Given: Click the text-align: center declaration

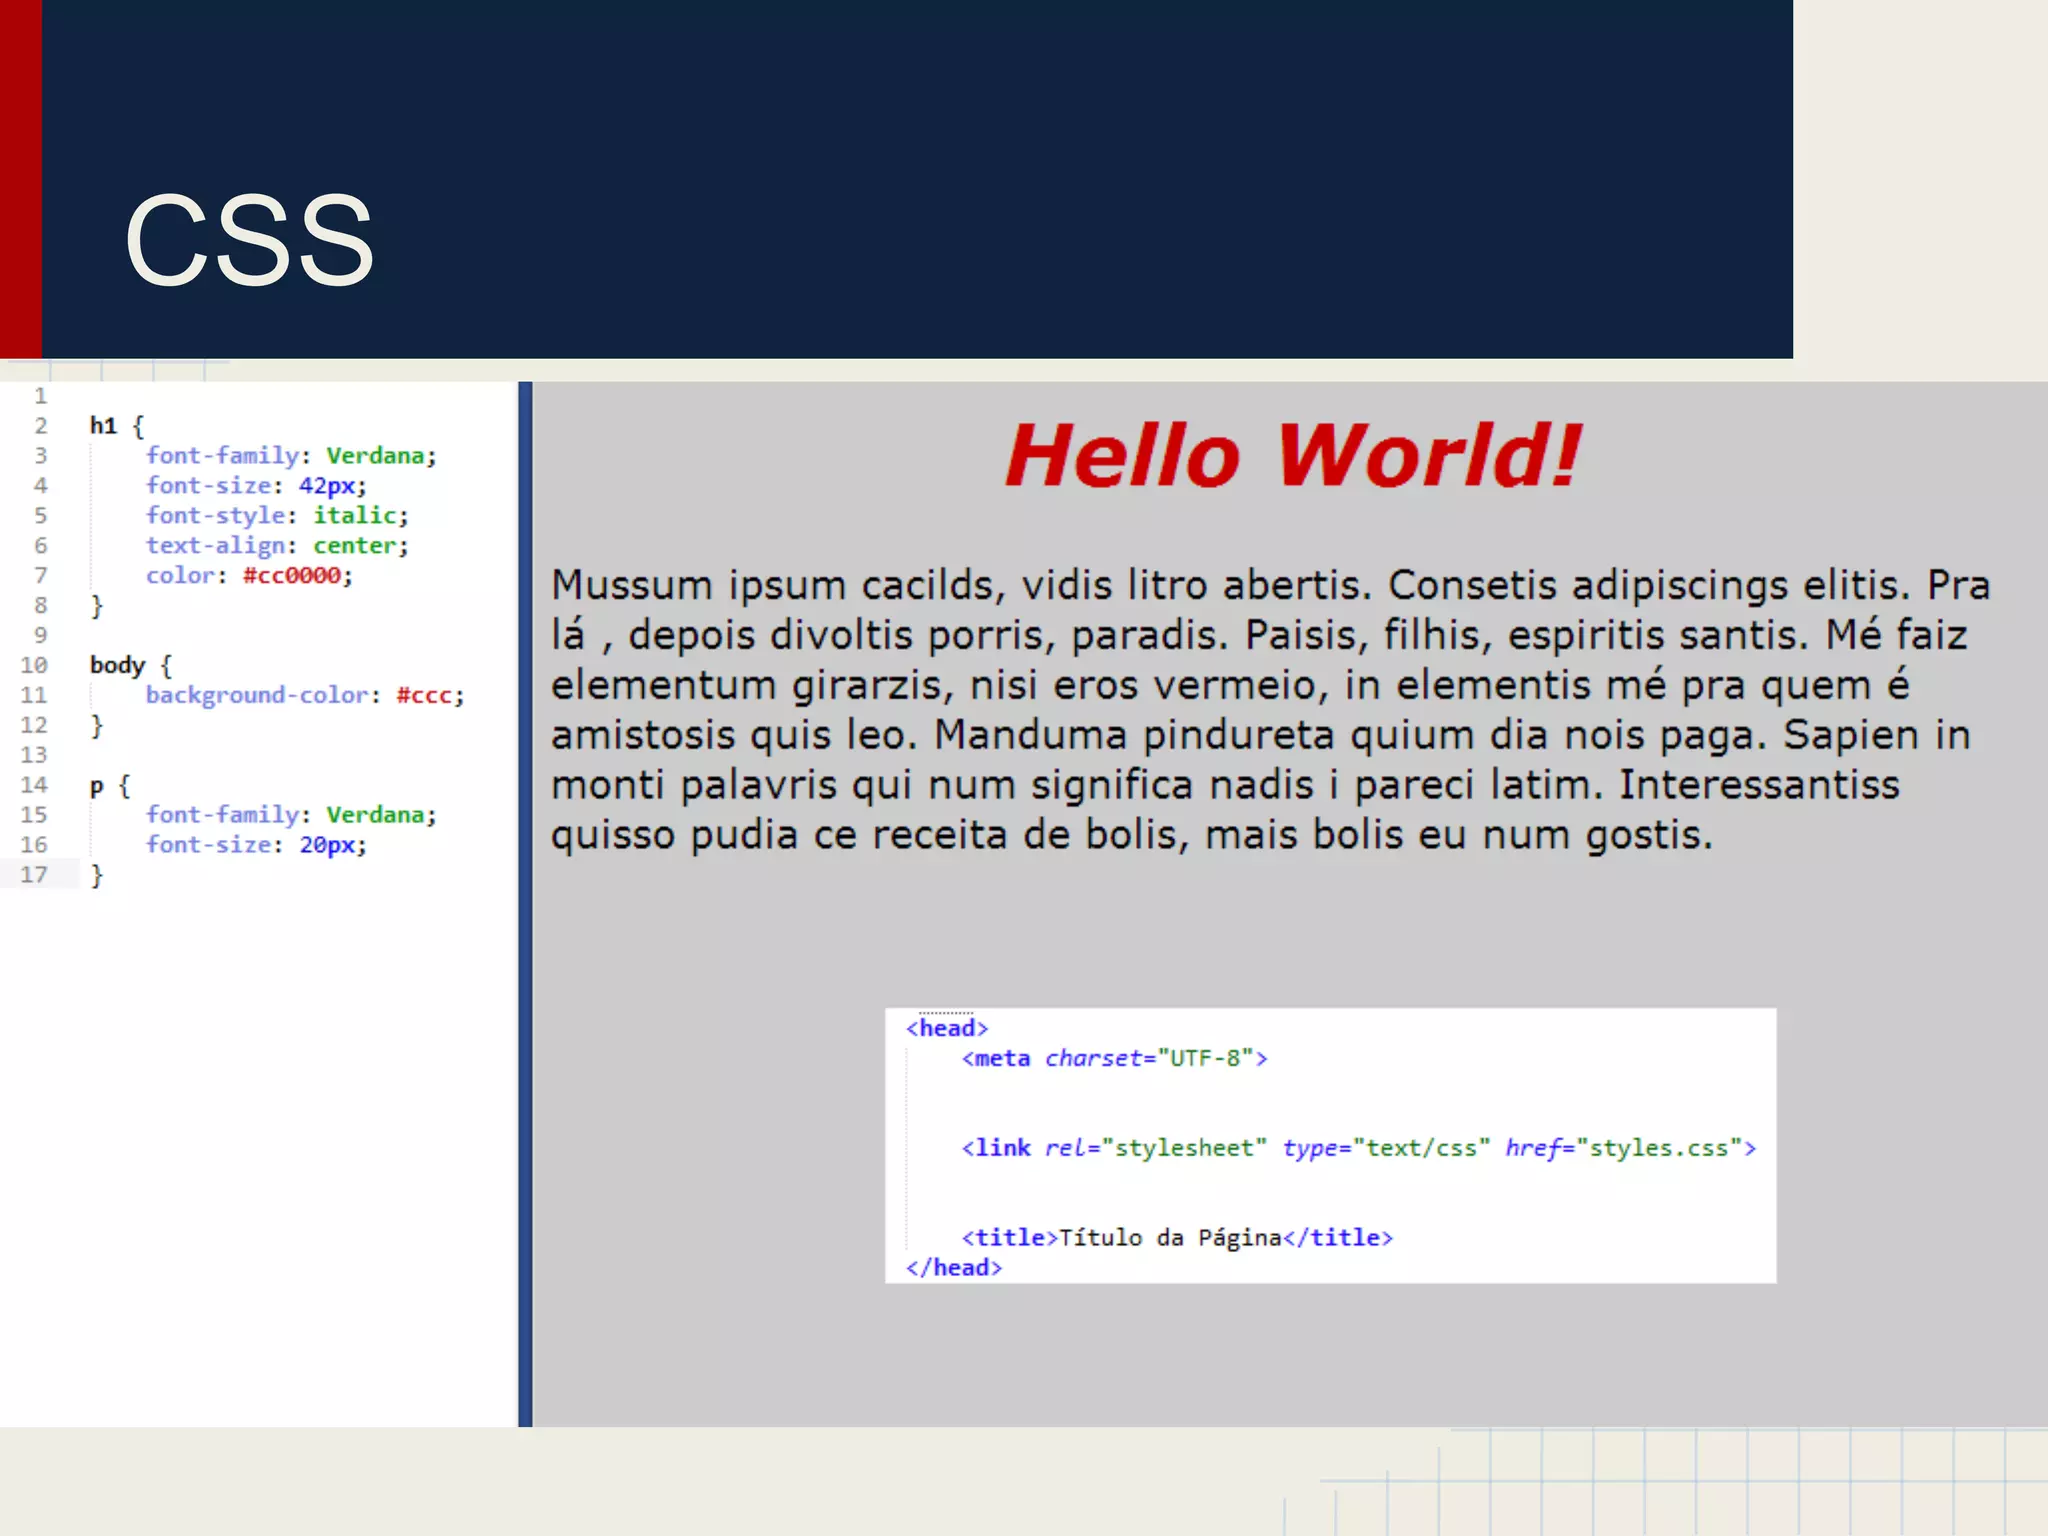Looking at the screenshot, I should [277, 546].
